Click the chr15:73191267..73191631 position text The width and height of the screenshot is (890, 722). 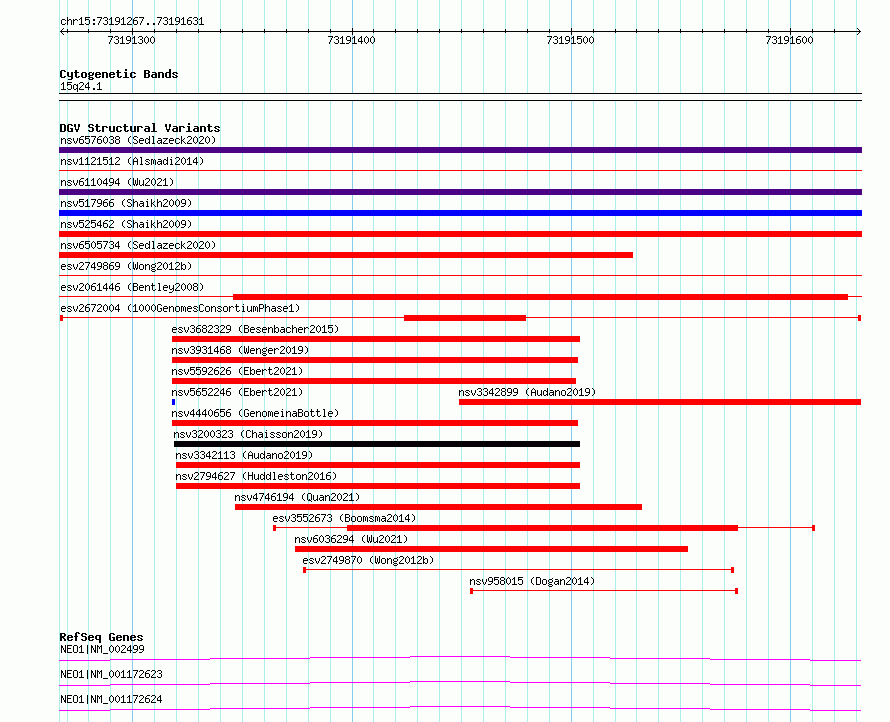click(132, 22)
